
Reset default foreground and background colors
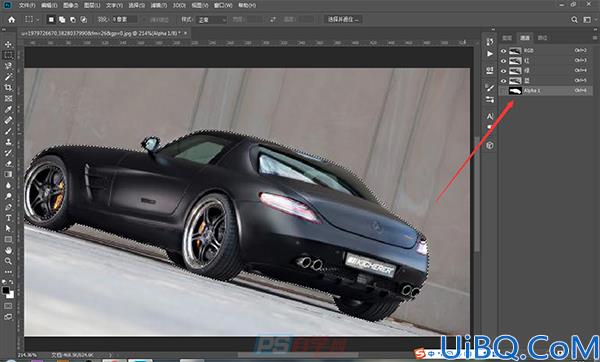tap(5, 282)
